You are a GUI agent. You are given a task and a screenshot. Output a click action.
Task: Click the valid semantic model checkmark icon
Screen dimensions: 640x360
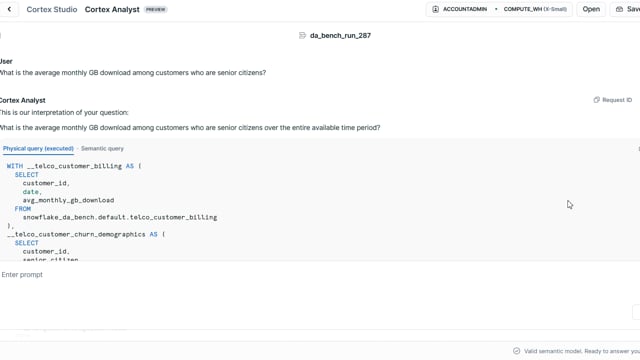pos(516,351)
